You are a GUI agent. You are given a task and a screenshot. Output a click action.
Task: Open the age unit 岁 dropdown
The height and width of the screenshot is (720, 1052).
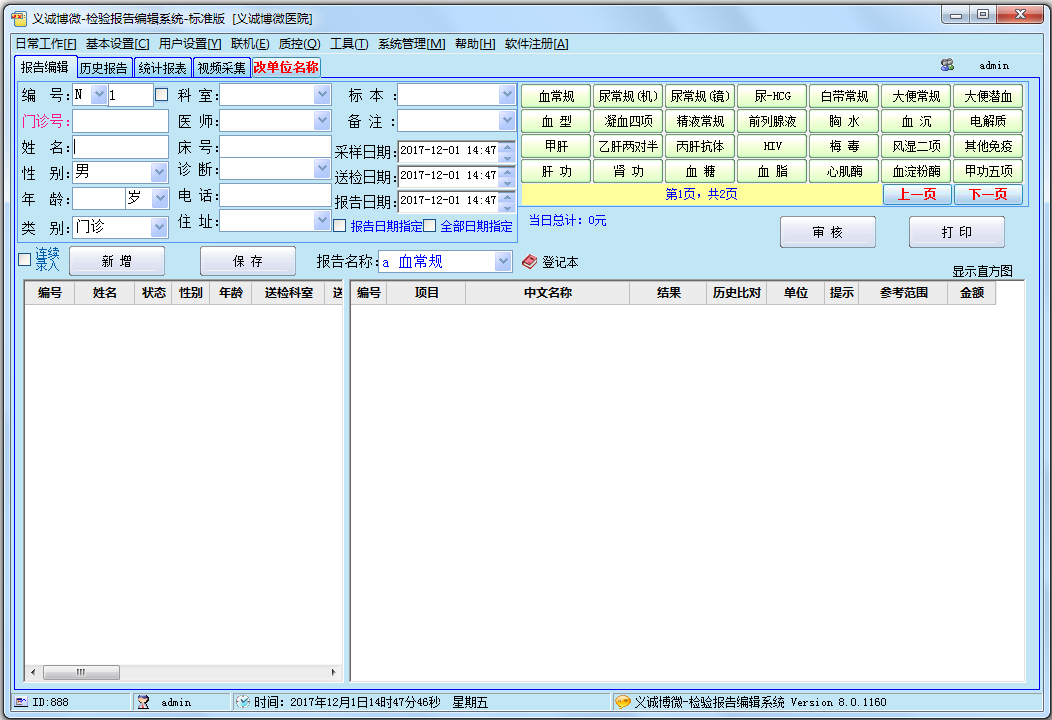(x=160, y=198)
